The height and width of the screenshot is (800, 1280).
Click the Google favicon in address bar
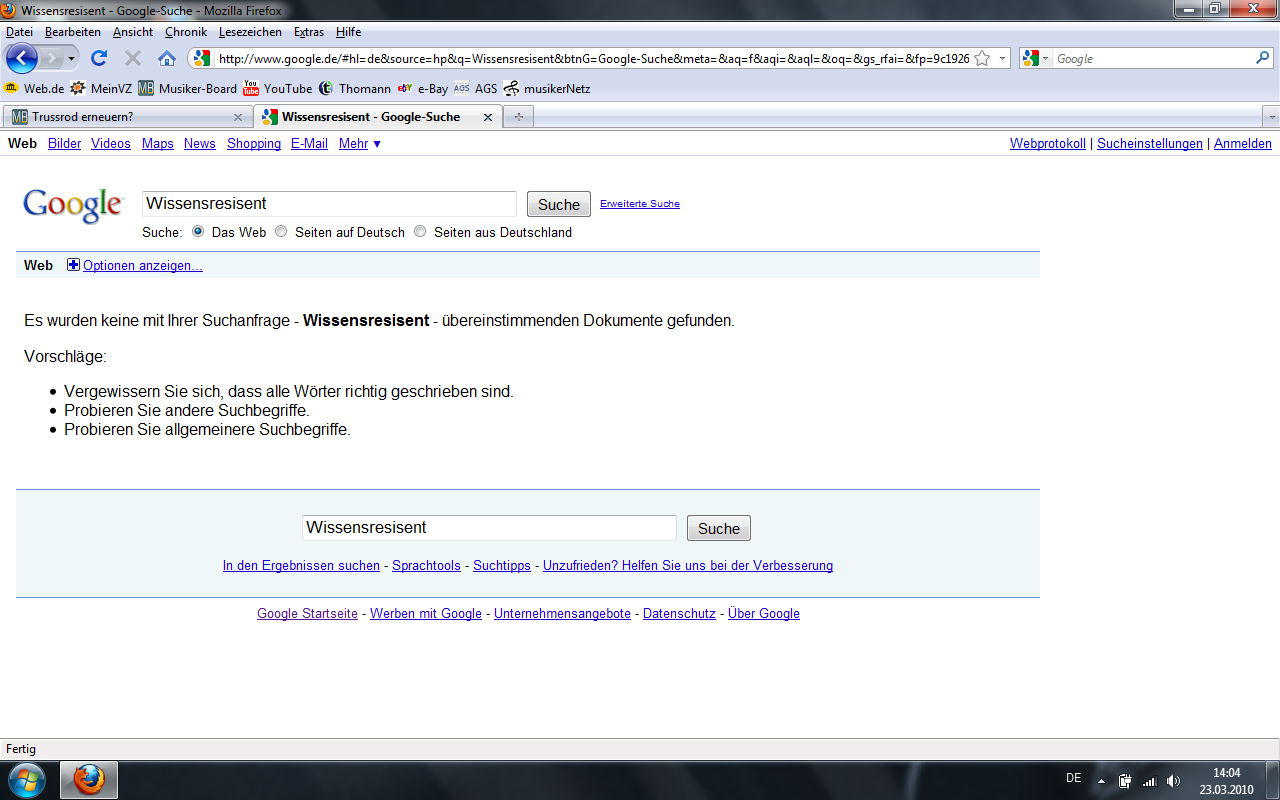[x=202, y=58]
